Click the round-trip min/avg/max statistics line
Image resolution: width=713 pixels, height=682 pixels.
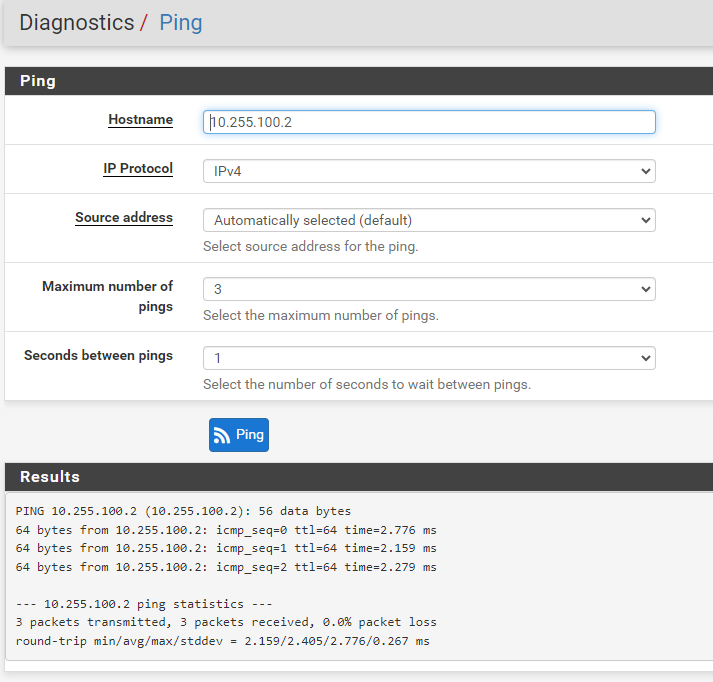pyautogui.click(x=222, y=641)
